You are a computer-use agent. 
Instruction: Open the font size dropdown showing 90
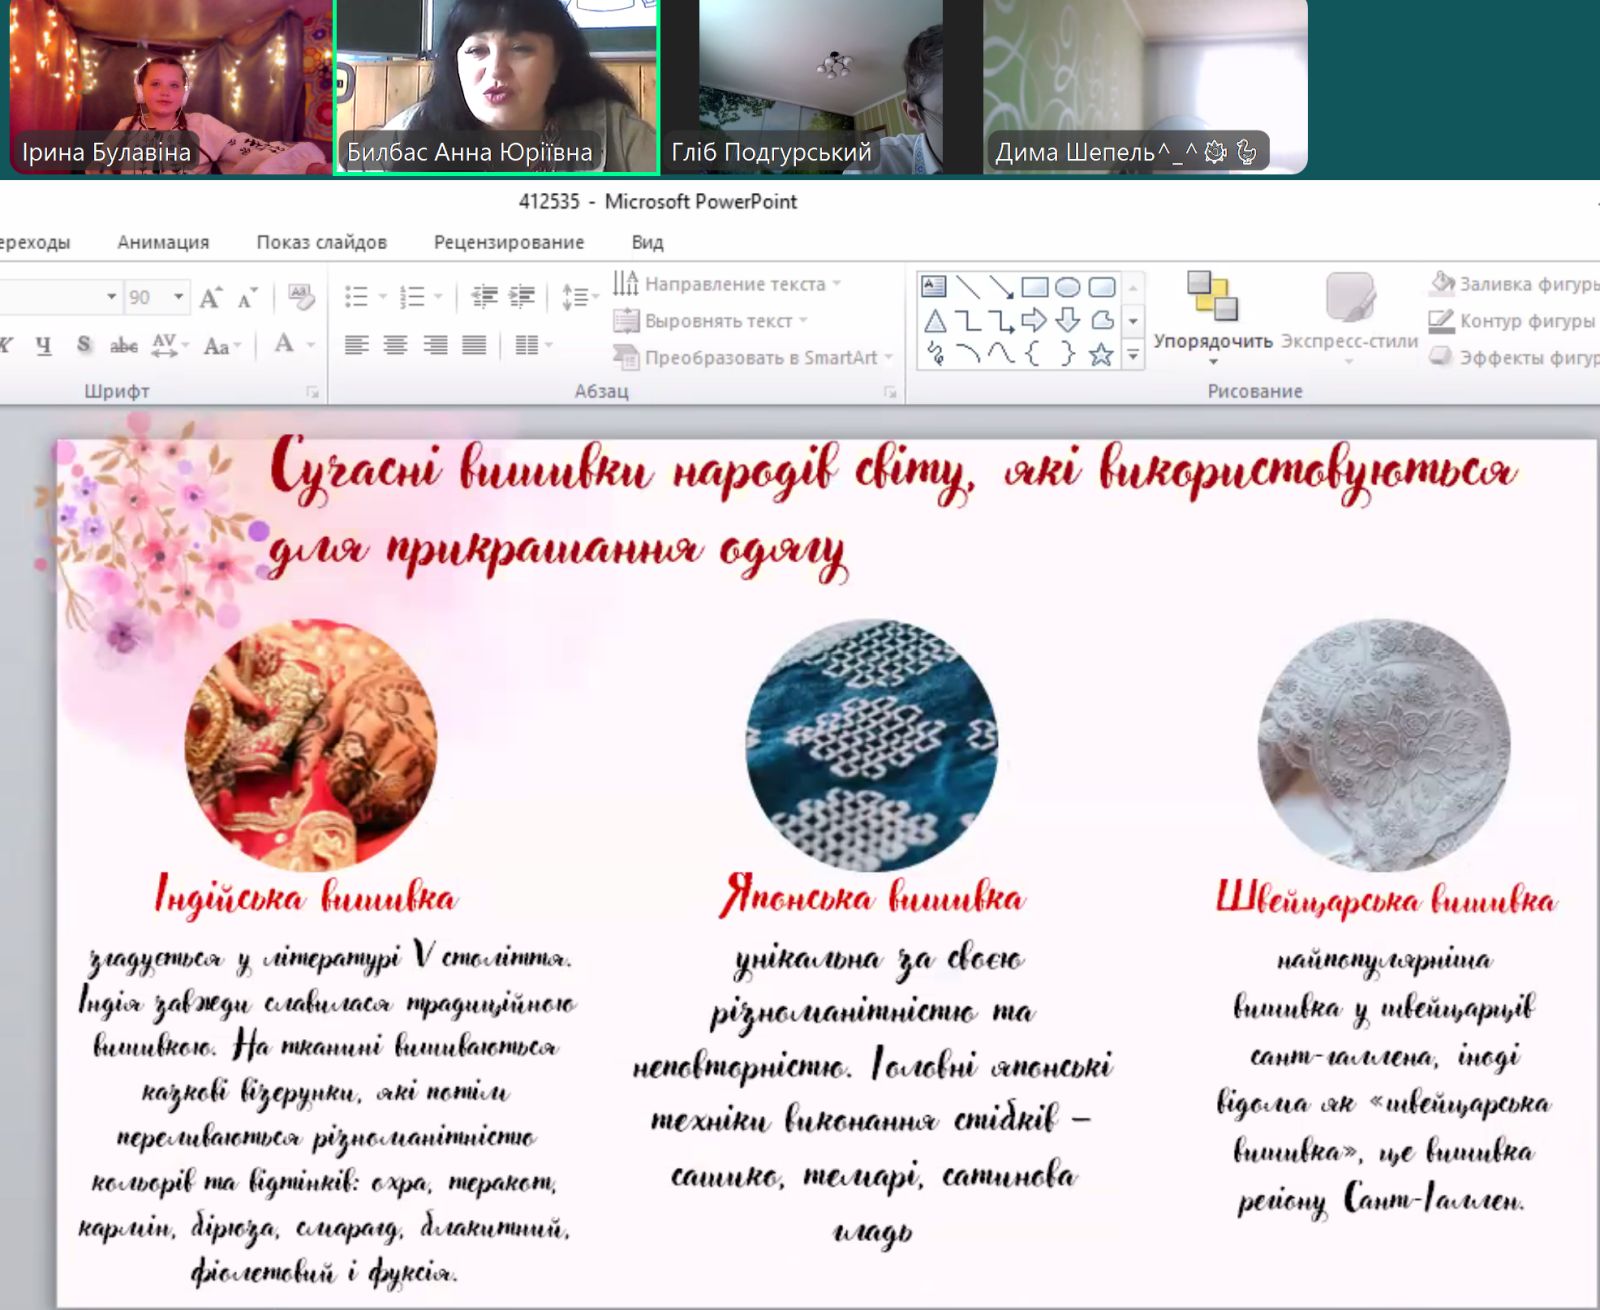click(178, 297)
